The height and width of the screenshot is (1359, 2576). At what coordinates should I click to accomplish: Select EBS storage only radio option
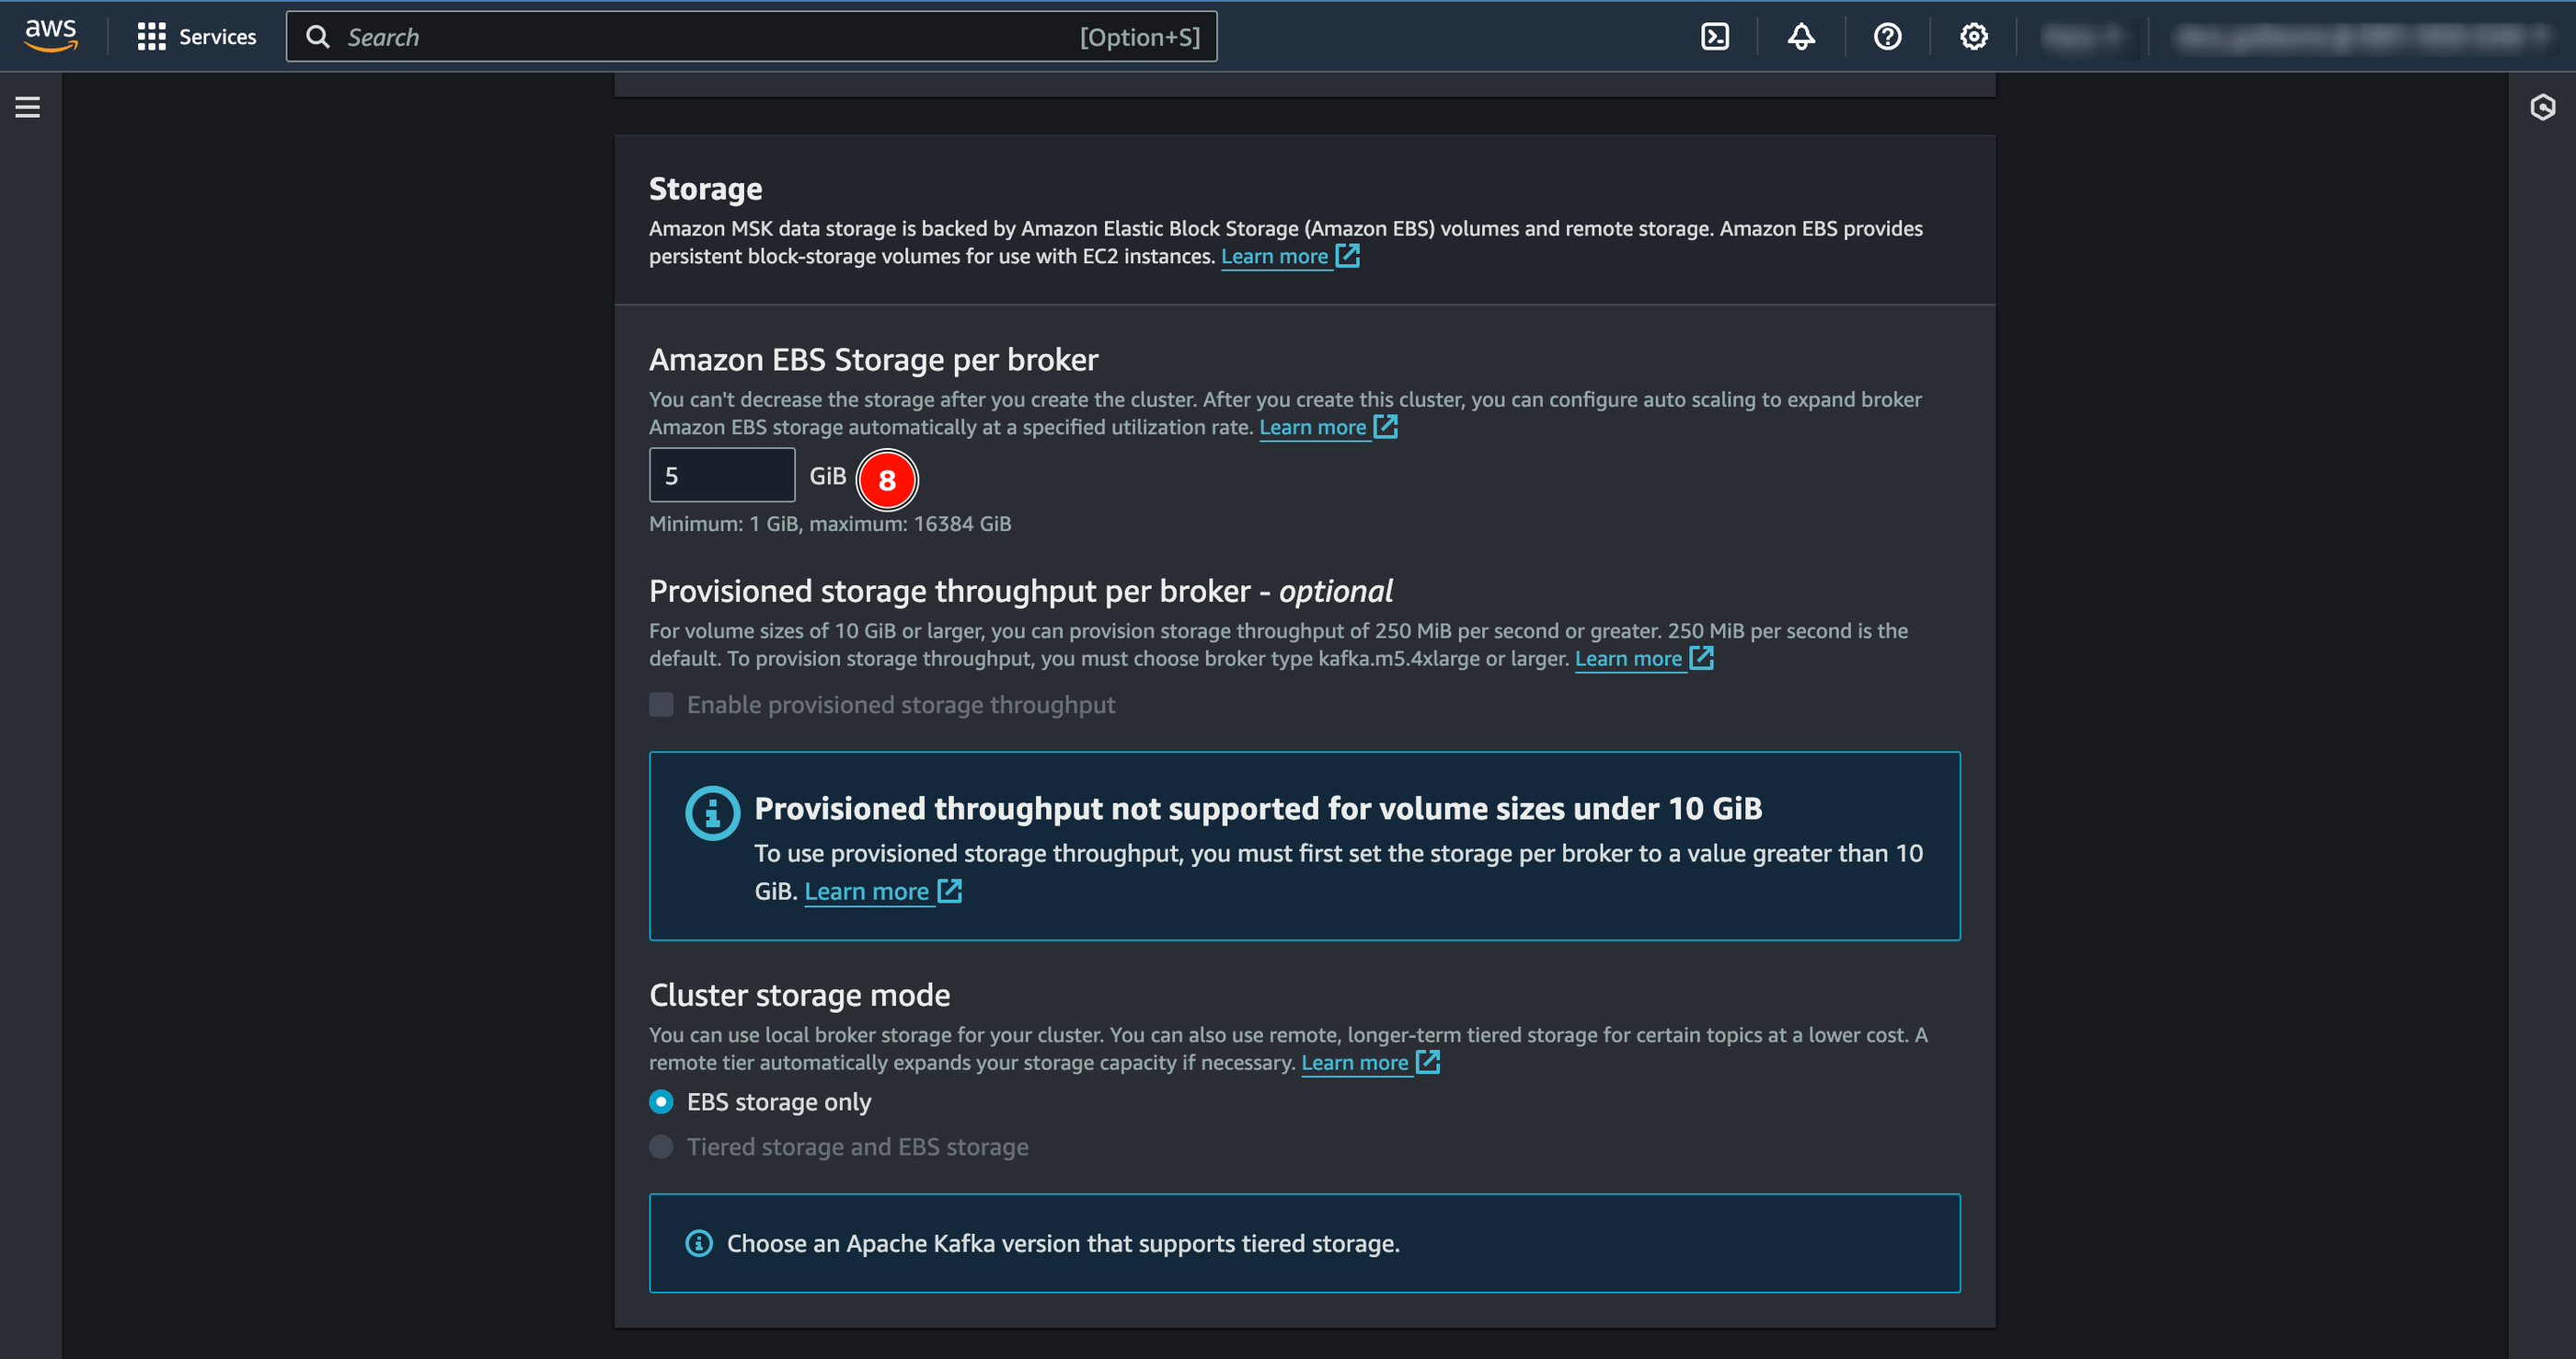(661, 1101)
